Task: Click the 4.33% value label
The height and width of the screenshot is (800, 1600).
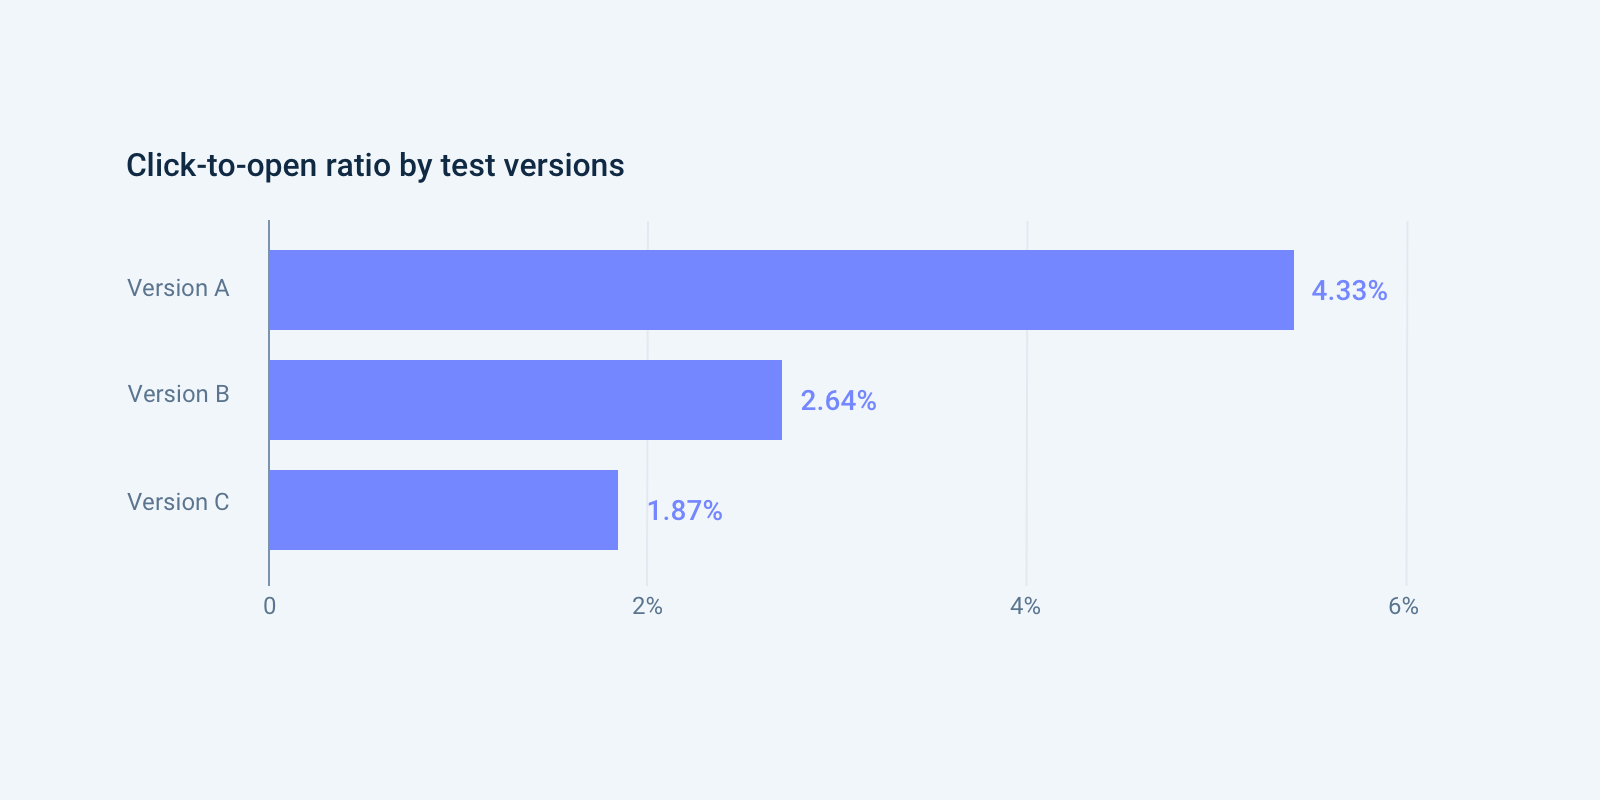Action: pos(1349,291)
